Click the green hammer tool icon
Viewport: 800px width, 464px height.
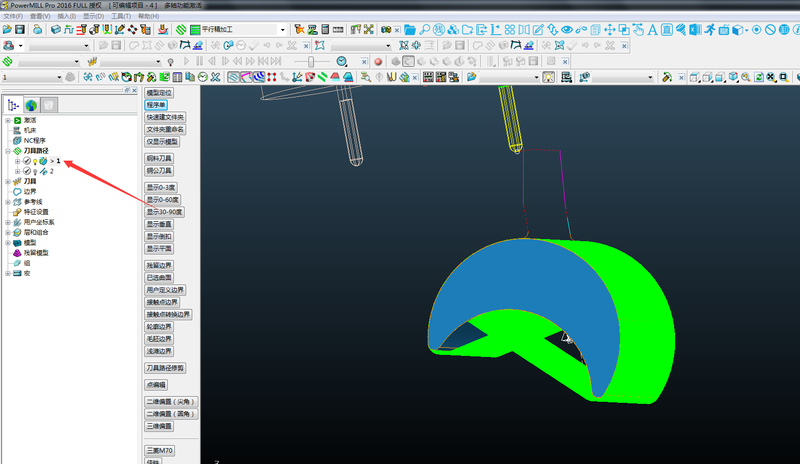[666, 77]
